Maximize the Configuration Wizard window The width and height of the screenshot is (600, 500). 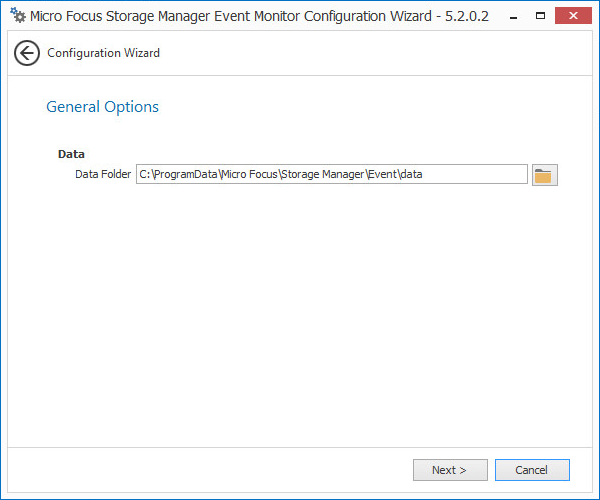coord(538,17)
